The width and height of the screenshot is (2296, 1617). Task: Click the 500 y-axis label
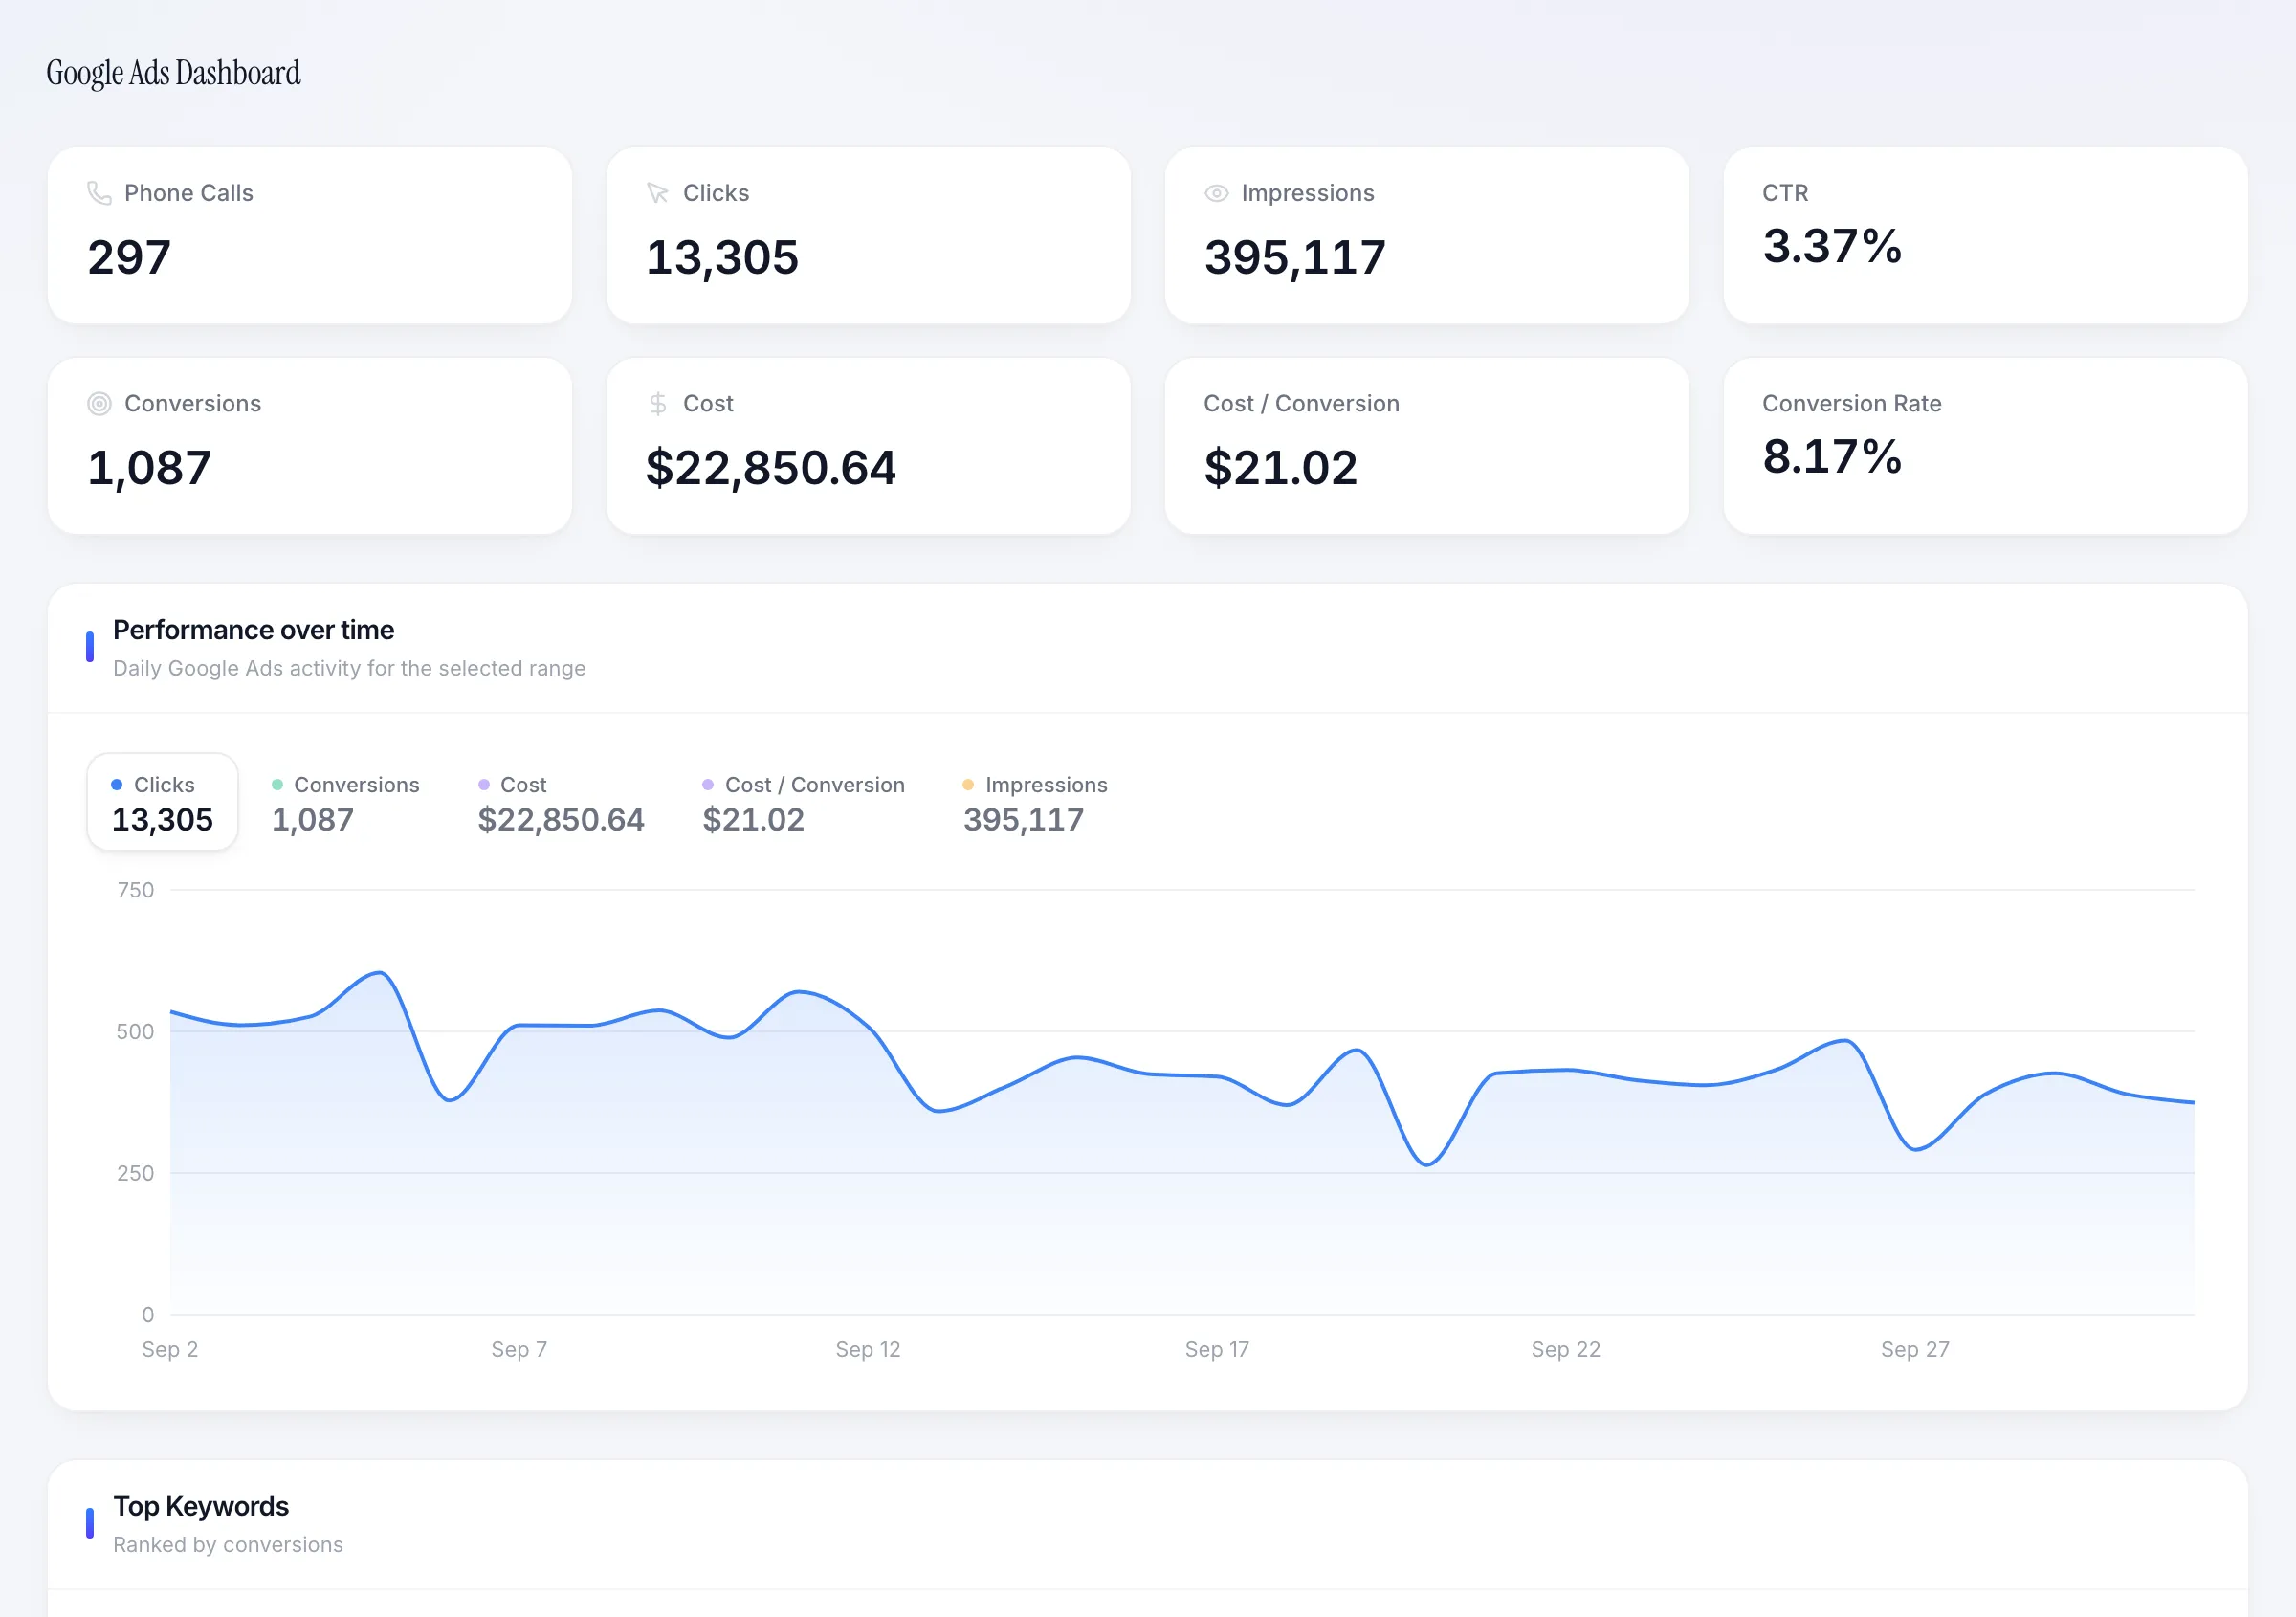pos(135,1032)
